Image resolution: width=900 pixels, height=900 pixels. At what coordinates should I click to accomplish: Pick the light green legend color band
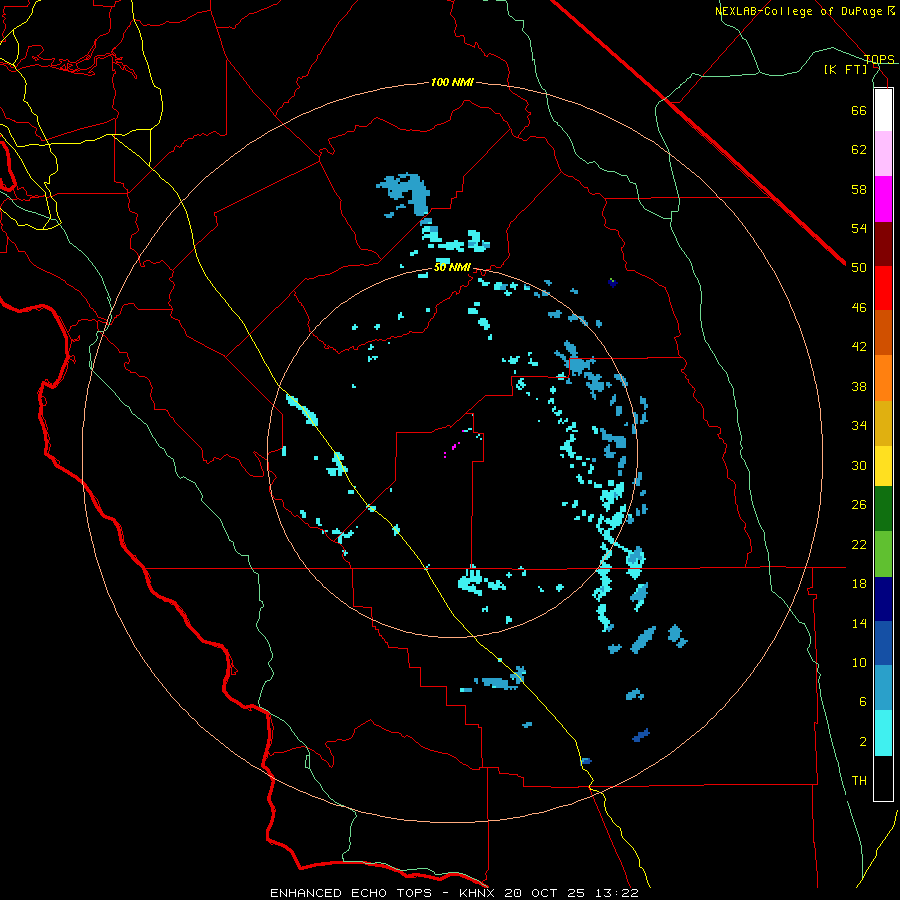coord(883,554)
